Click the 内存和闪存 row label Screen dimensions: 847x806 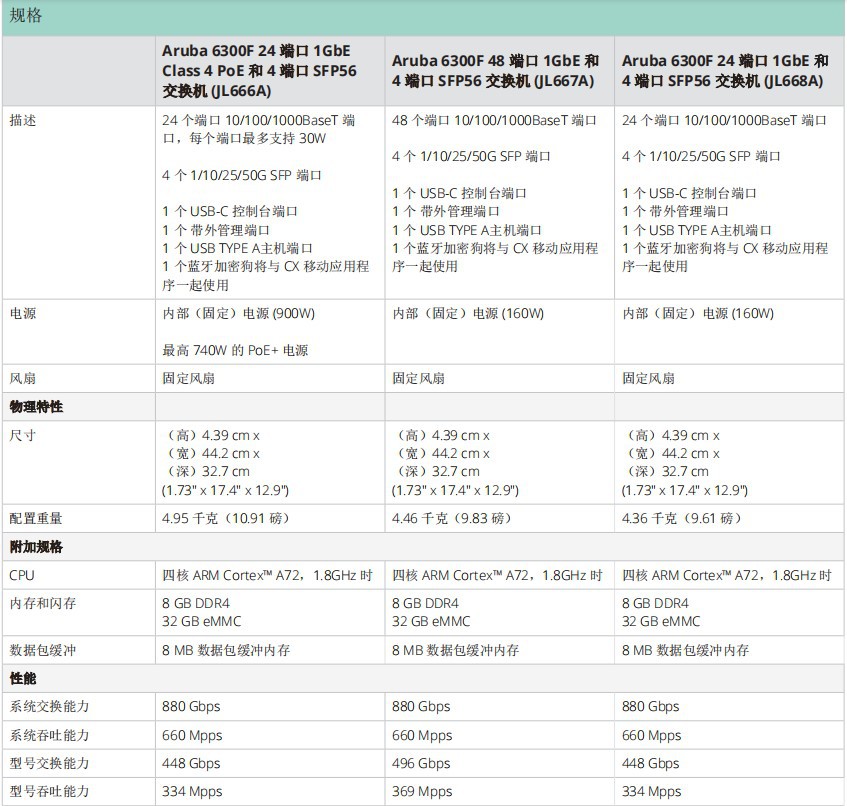click(x=43, y=603)
